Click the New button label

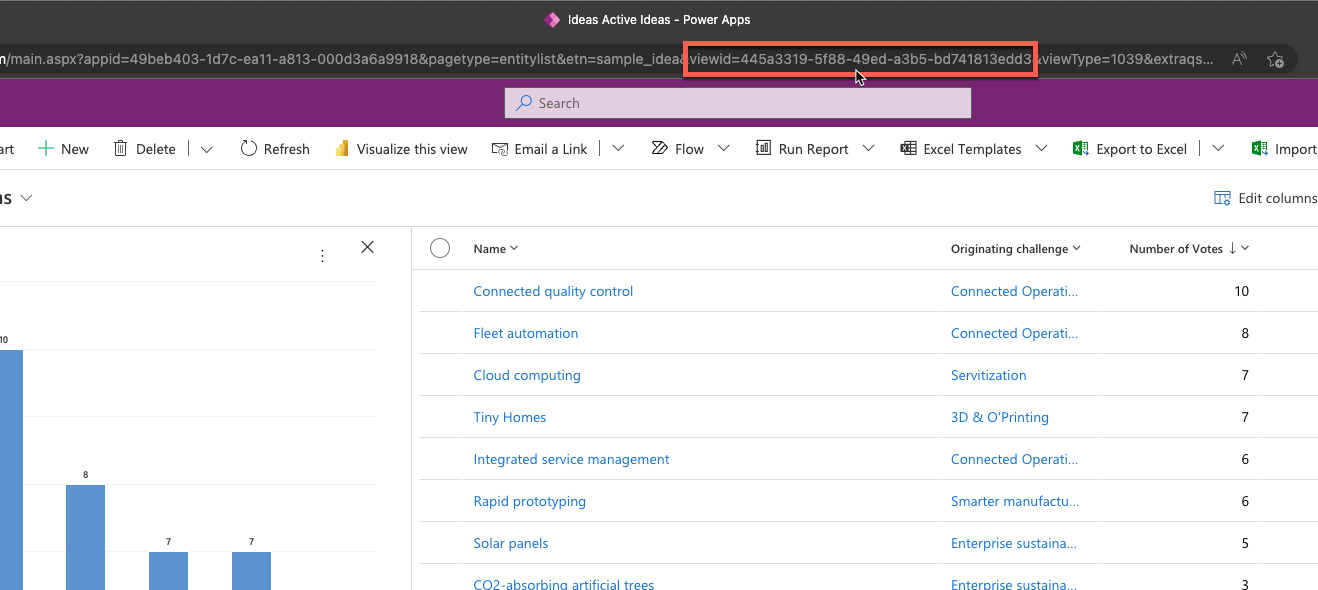click(x=75, y=149)
